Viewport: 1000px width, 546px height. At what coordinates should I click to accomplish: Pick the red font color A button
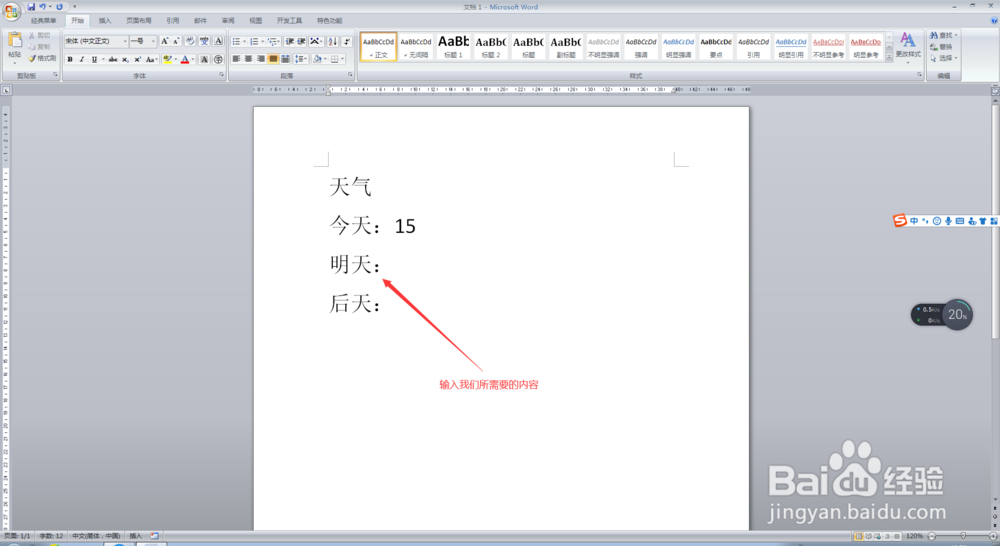pyautogui.click(x=185, y=59)
